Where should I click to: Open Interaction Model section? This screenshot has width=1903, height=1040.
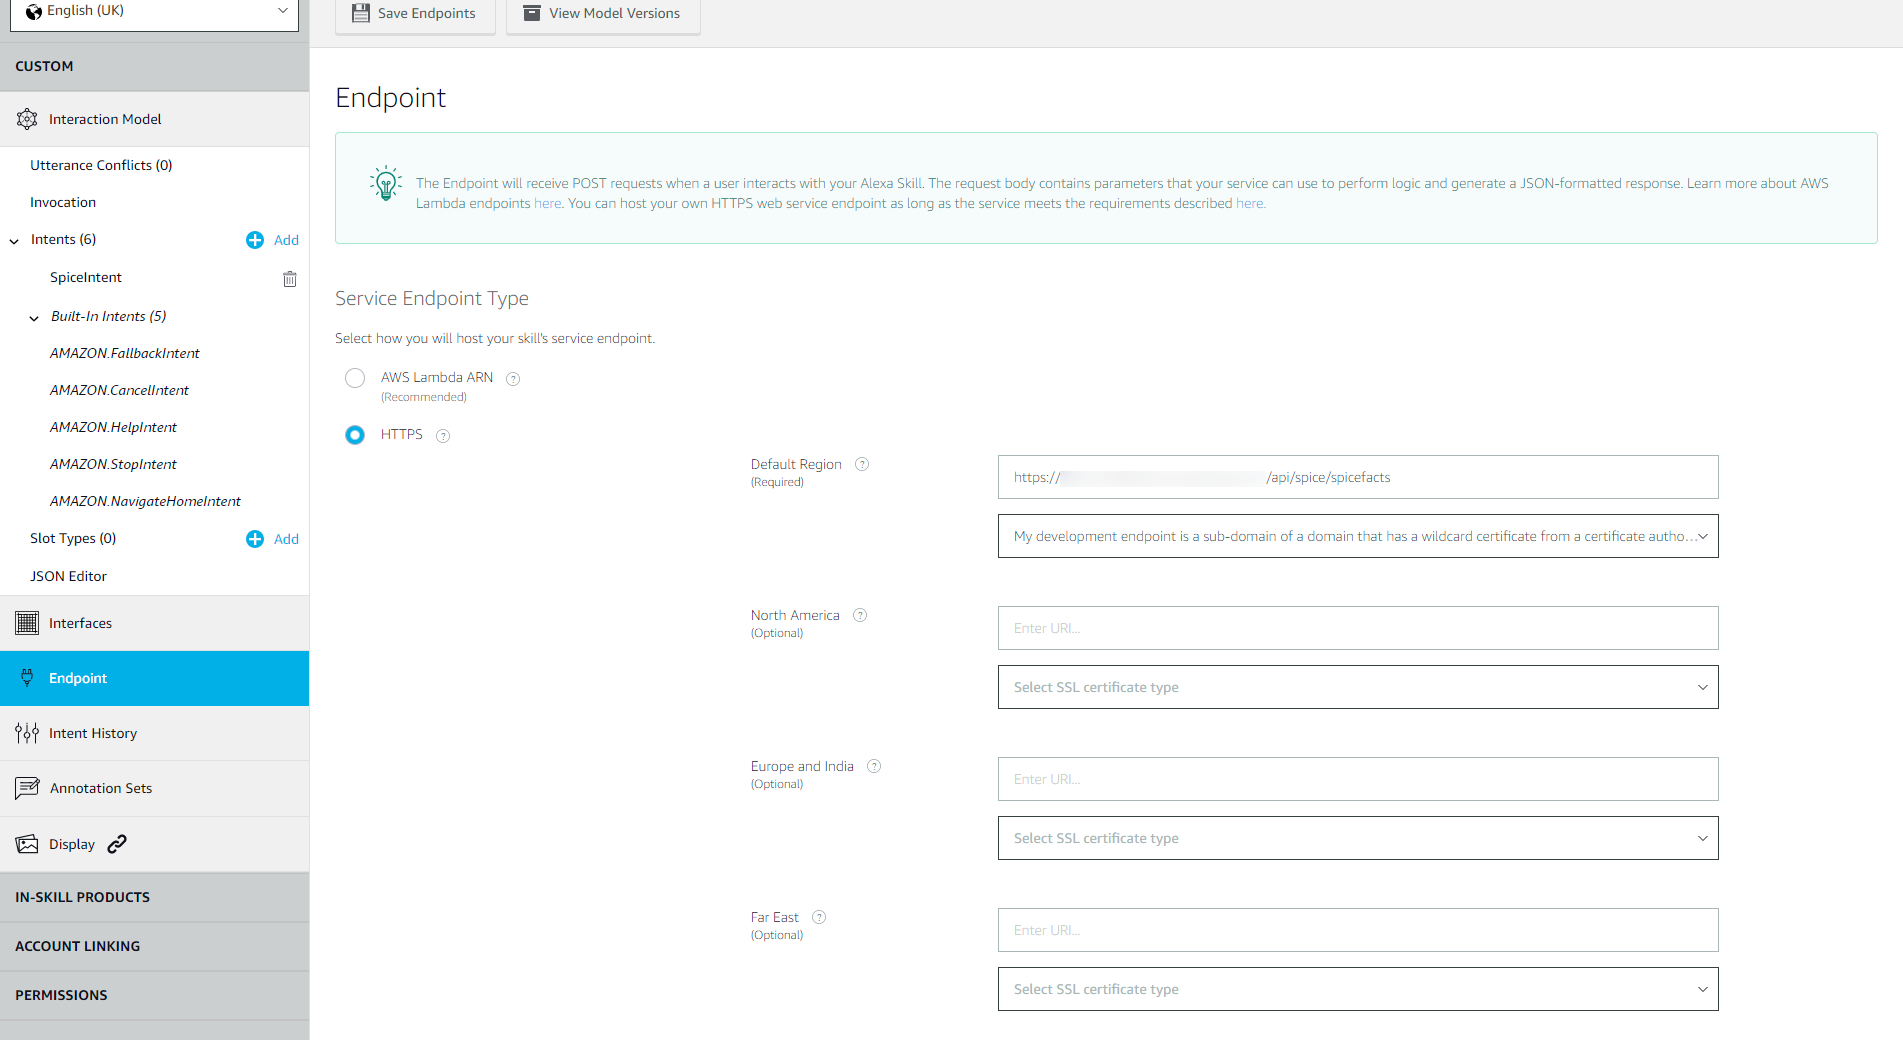154,119
